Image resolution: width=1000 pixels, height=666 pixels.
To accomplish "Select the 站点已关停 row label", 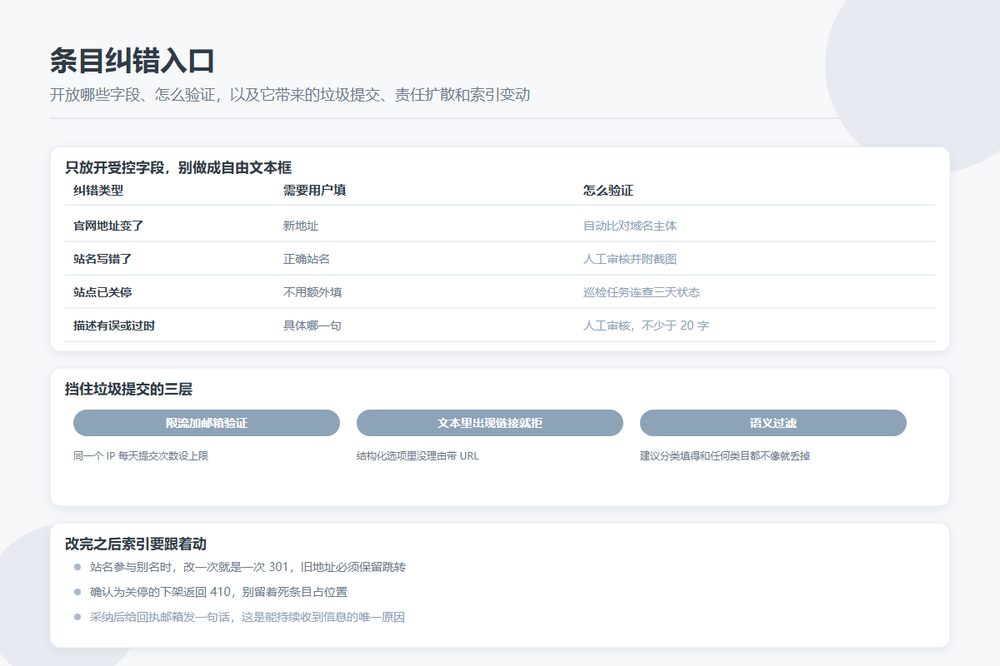I will click(x=103, y=292).
